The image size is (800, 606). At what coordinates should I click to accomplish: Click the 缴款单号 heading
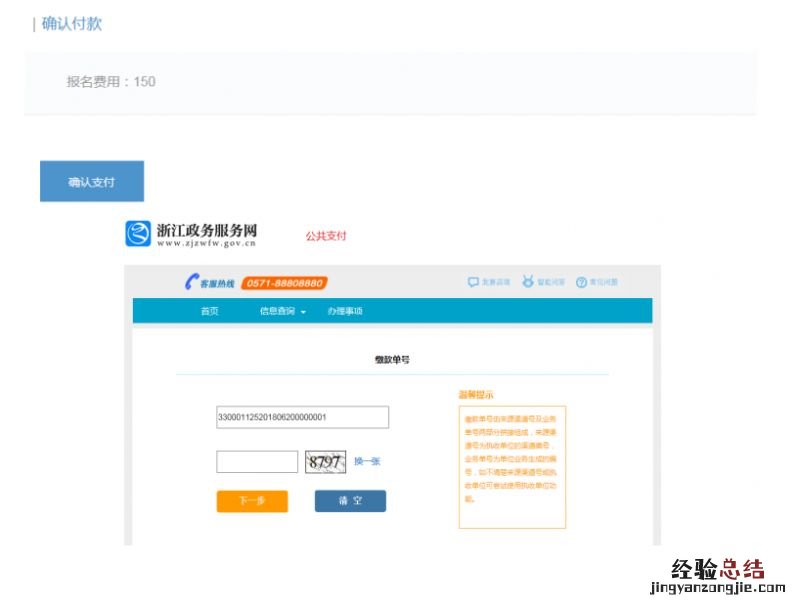pyautogui.click(x=392, y=360)
